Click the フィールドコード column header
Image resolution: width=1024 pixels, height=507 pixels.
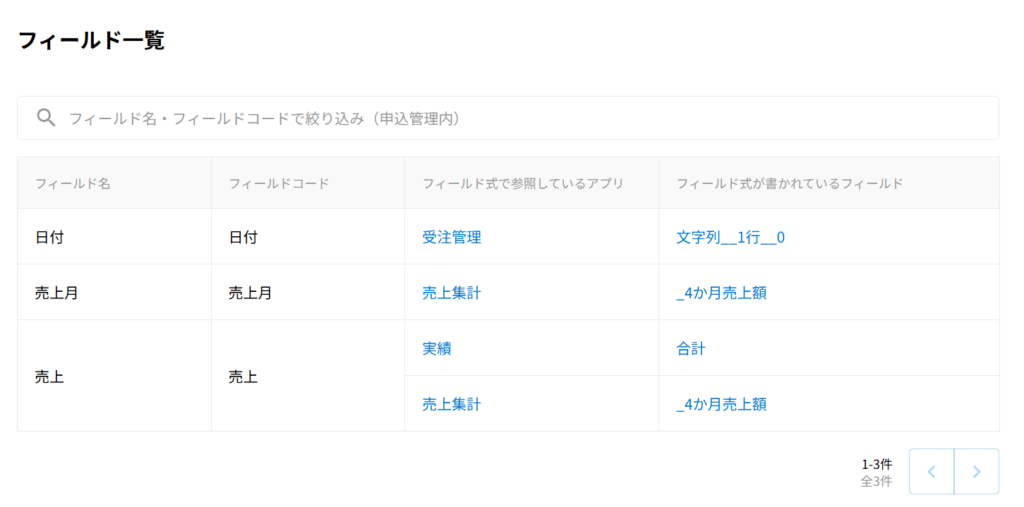279,183
